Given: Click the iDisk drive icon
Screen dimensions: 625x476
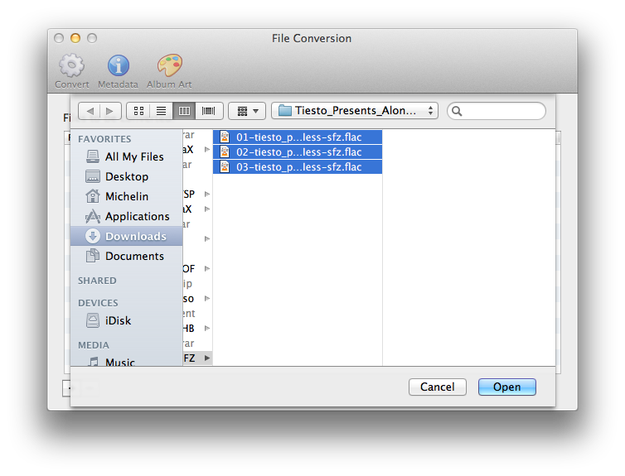Looking at the screenshot, I should coord(92,321).
